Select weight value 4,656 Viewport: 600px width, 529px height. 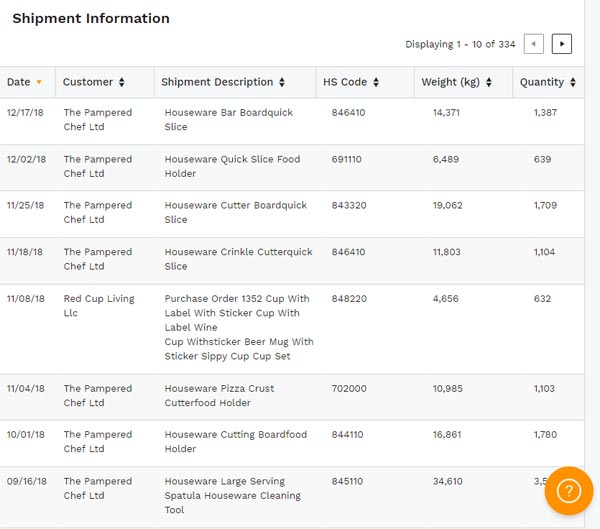445,299
